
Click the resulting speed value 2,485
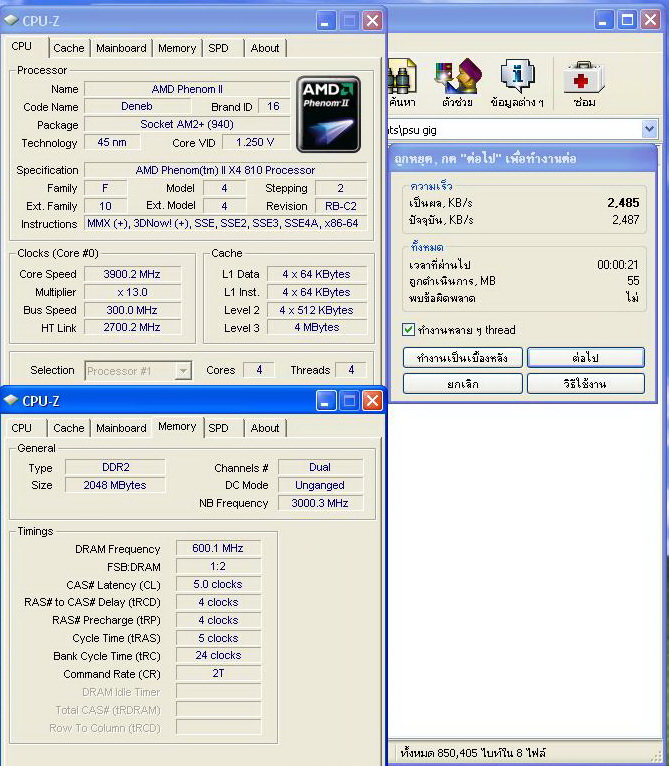click(623, 203)
